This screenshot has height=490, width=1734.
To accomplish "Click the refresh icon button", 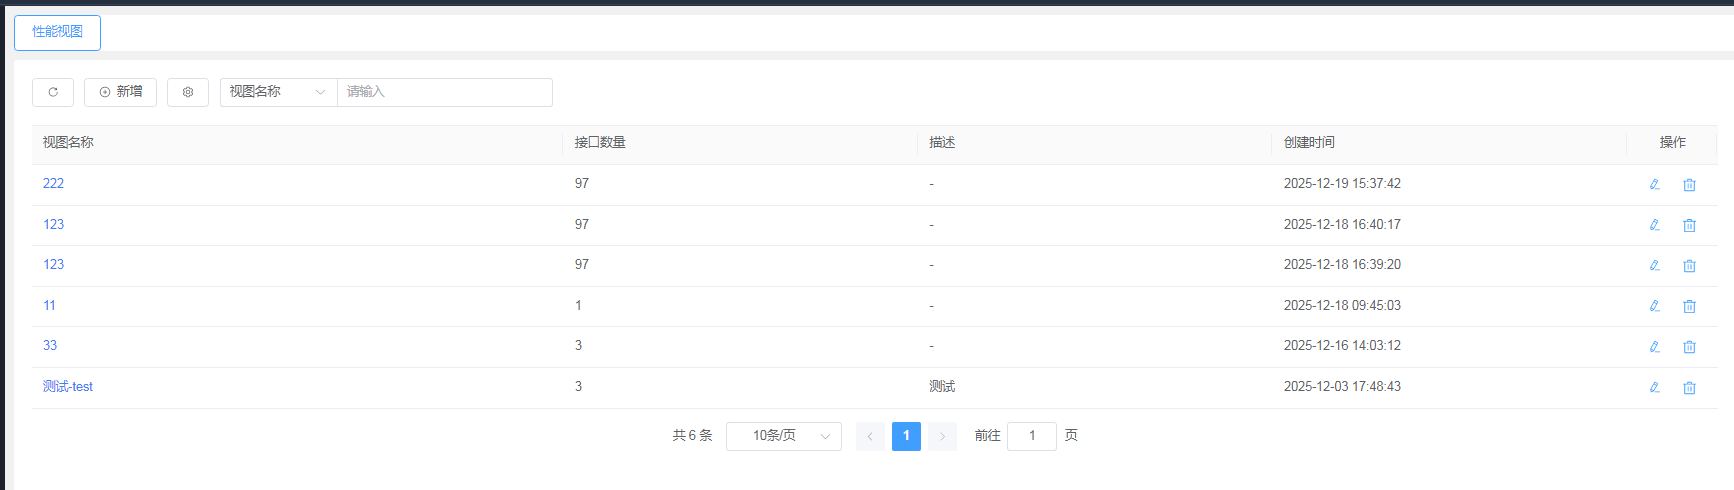I will (53, 92).
